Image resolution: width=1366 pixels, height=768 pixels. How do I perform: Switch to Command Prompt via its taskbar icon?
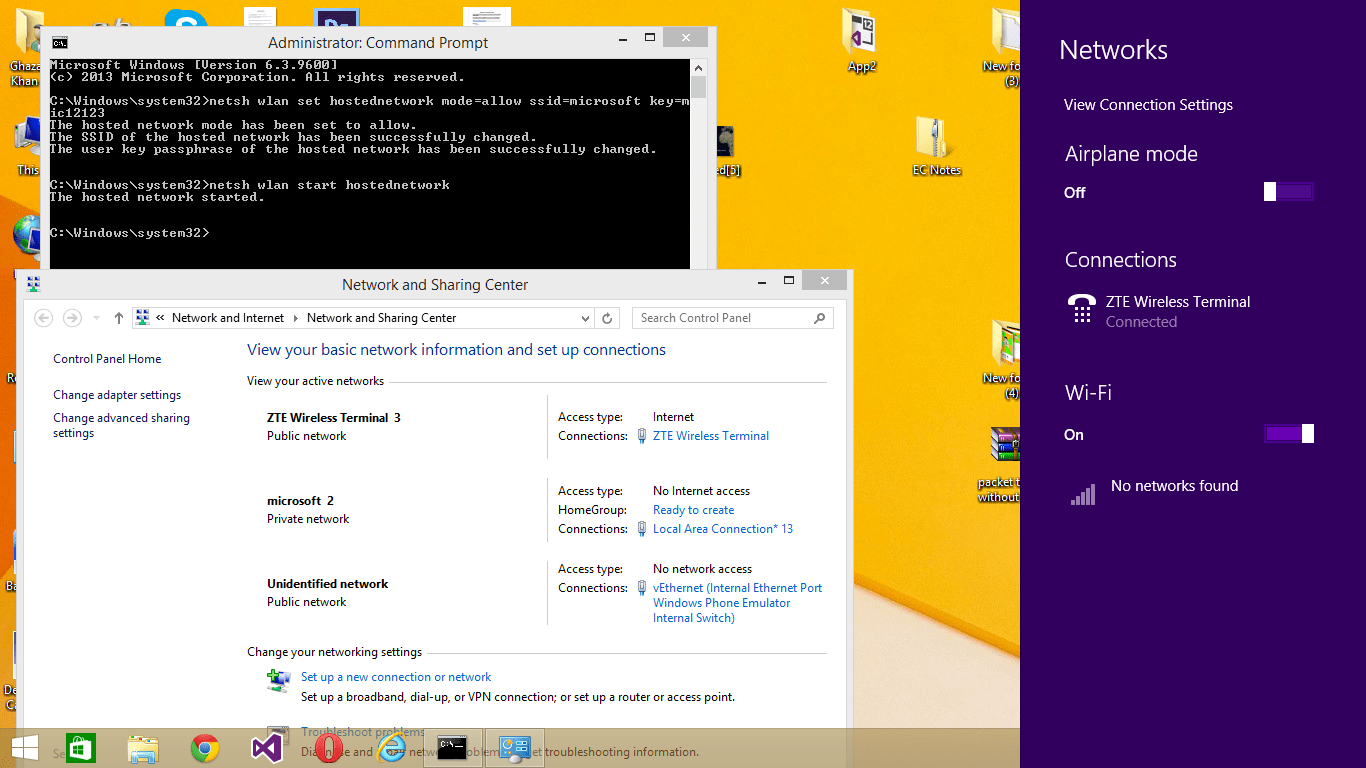coord(452,748)
